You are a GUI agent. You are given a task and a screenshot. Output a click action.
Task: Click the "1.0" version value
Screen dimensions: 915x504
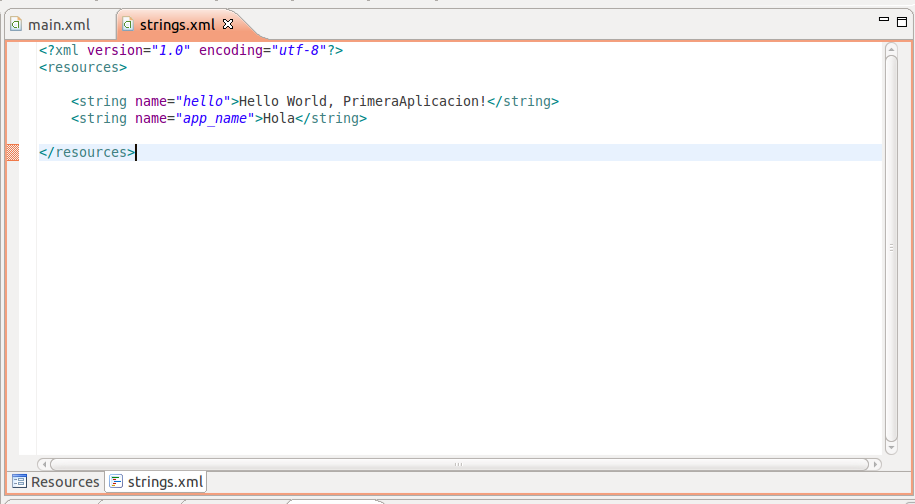pos(171,50)
